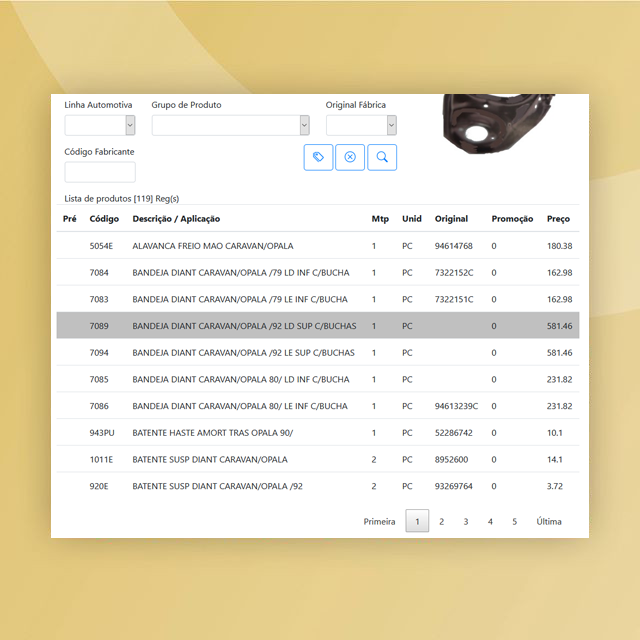
Task: Click price 14.1
Action: pos(555,459)
